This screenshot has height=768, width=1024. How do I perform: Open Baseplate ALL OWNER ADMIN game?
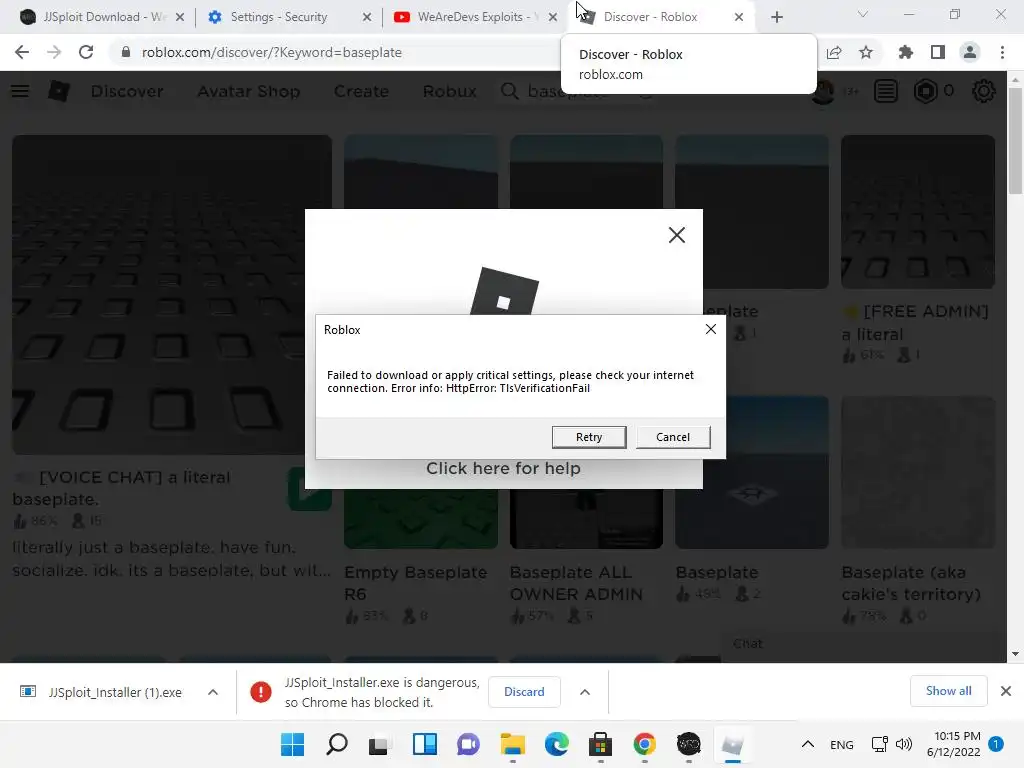pos(576,583)
